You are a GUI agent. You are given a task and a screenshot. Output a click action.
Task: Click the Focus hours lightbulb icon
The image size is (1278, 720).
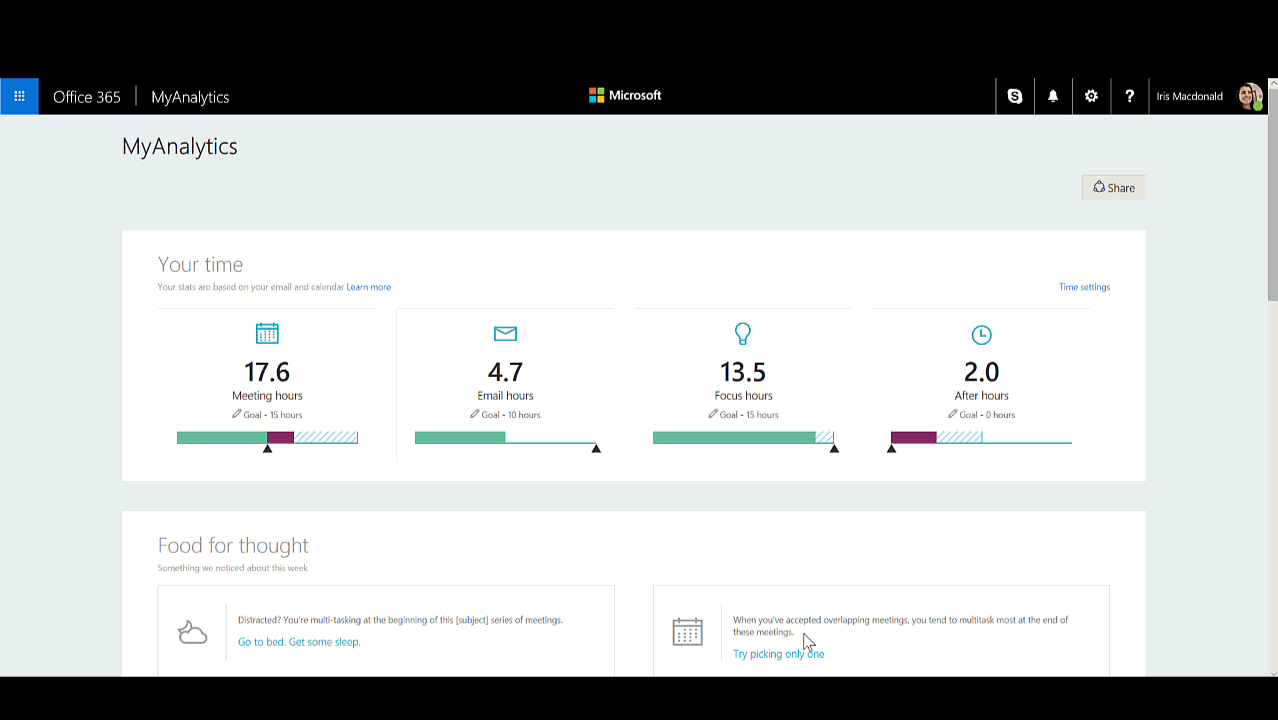[x=743, y=333]
